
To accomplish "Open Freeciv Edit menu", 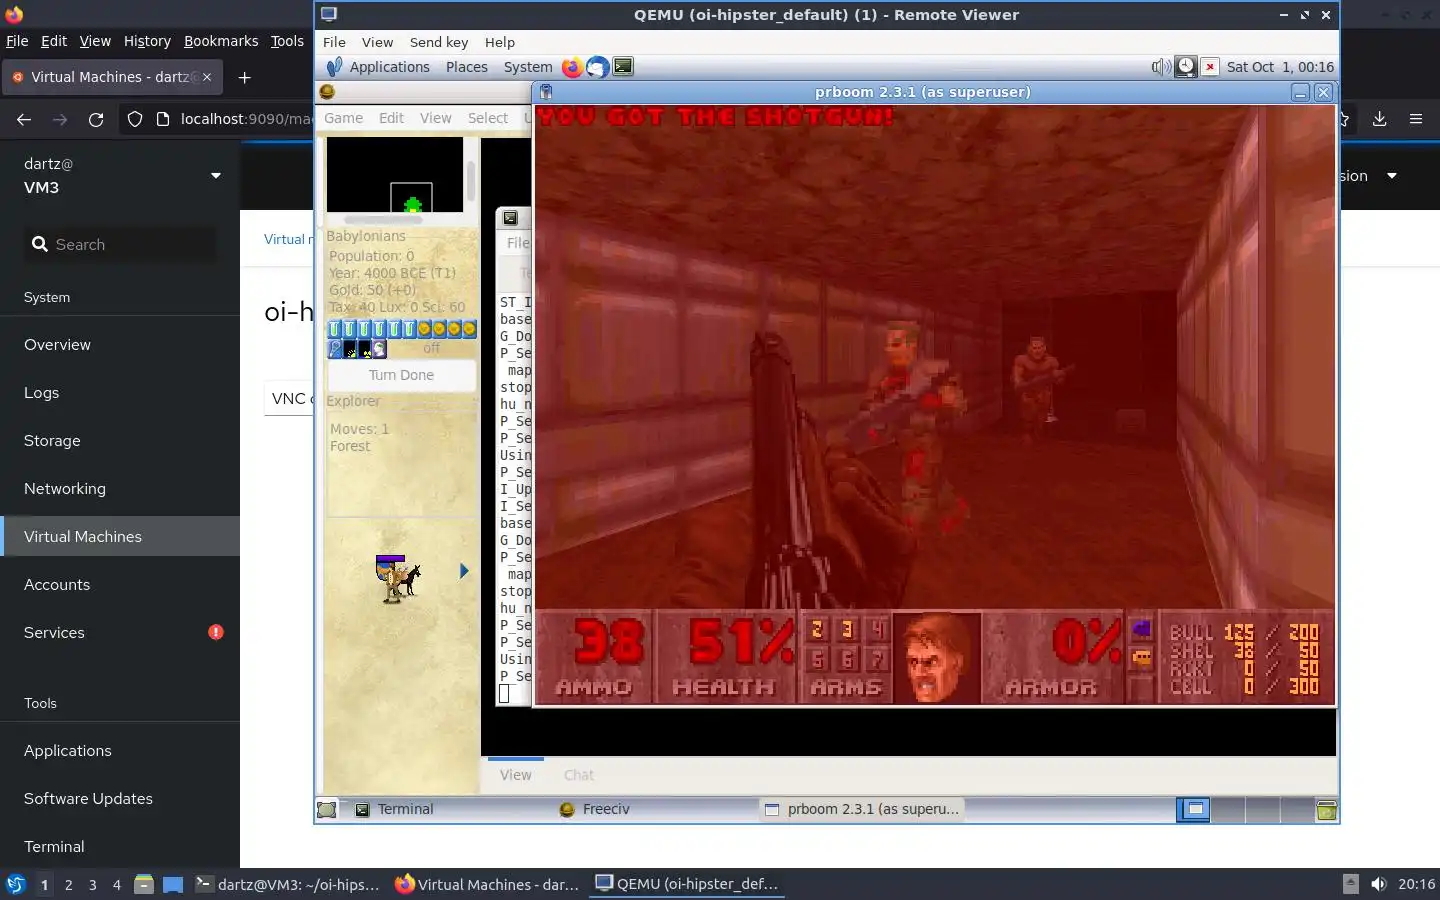I will [391, 118].
